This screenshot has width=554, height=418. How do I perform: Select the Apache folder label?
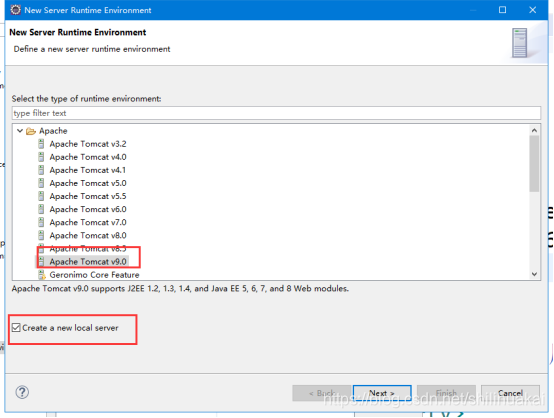click(53, 131)
